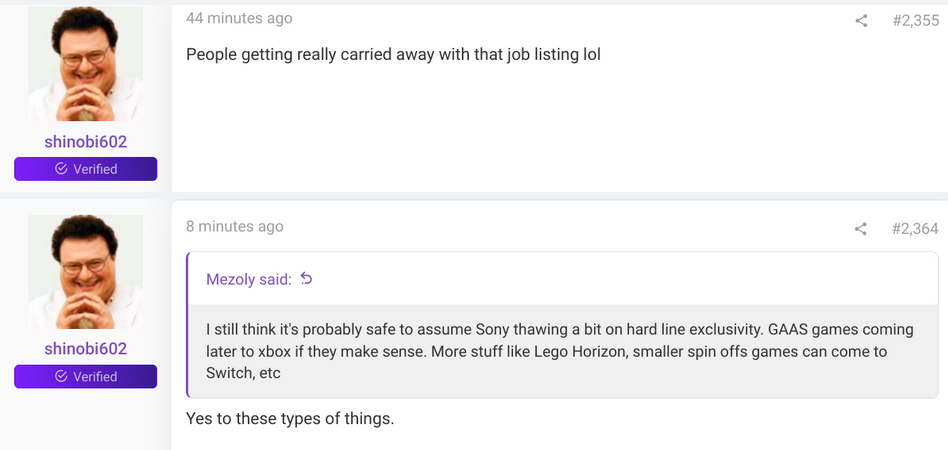Open shinobi602 profile from the first post username
The image size is (948, 450).
(x=86, y=142)
